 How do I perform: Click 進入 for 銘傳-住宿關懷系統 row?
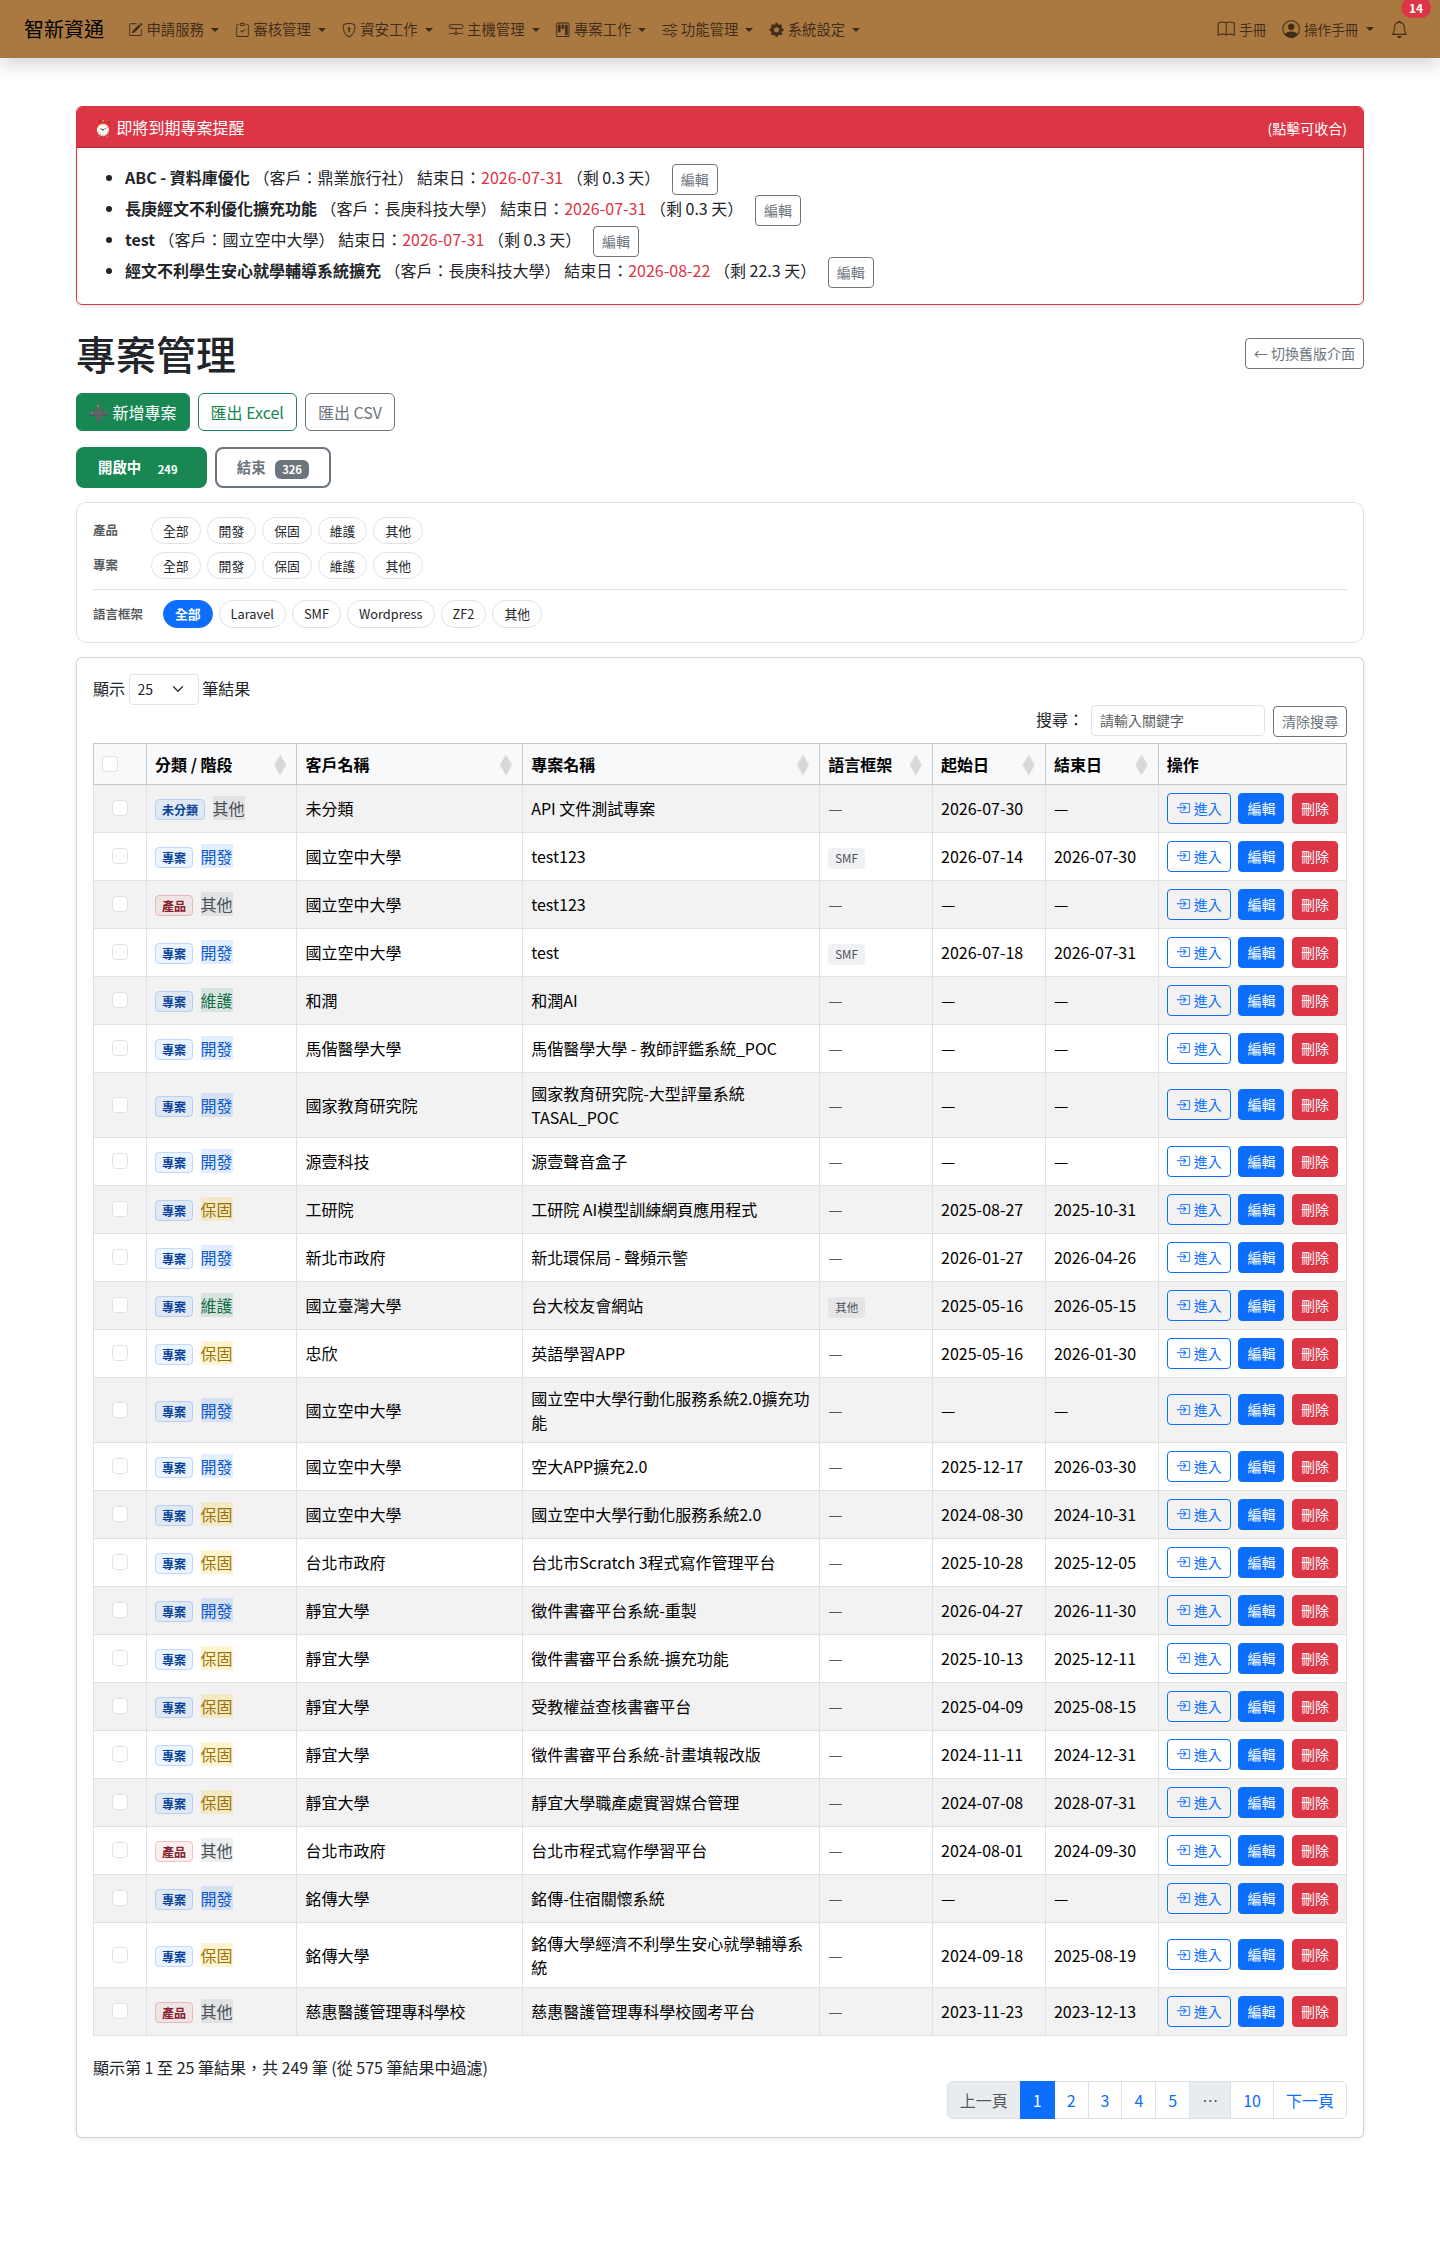coord(1198,1899)
